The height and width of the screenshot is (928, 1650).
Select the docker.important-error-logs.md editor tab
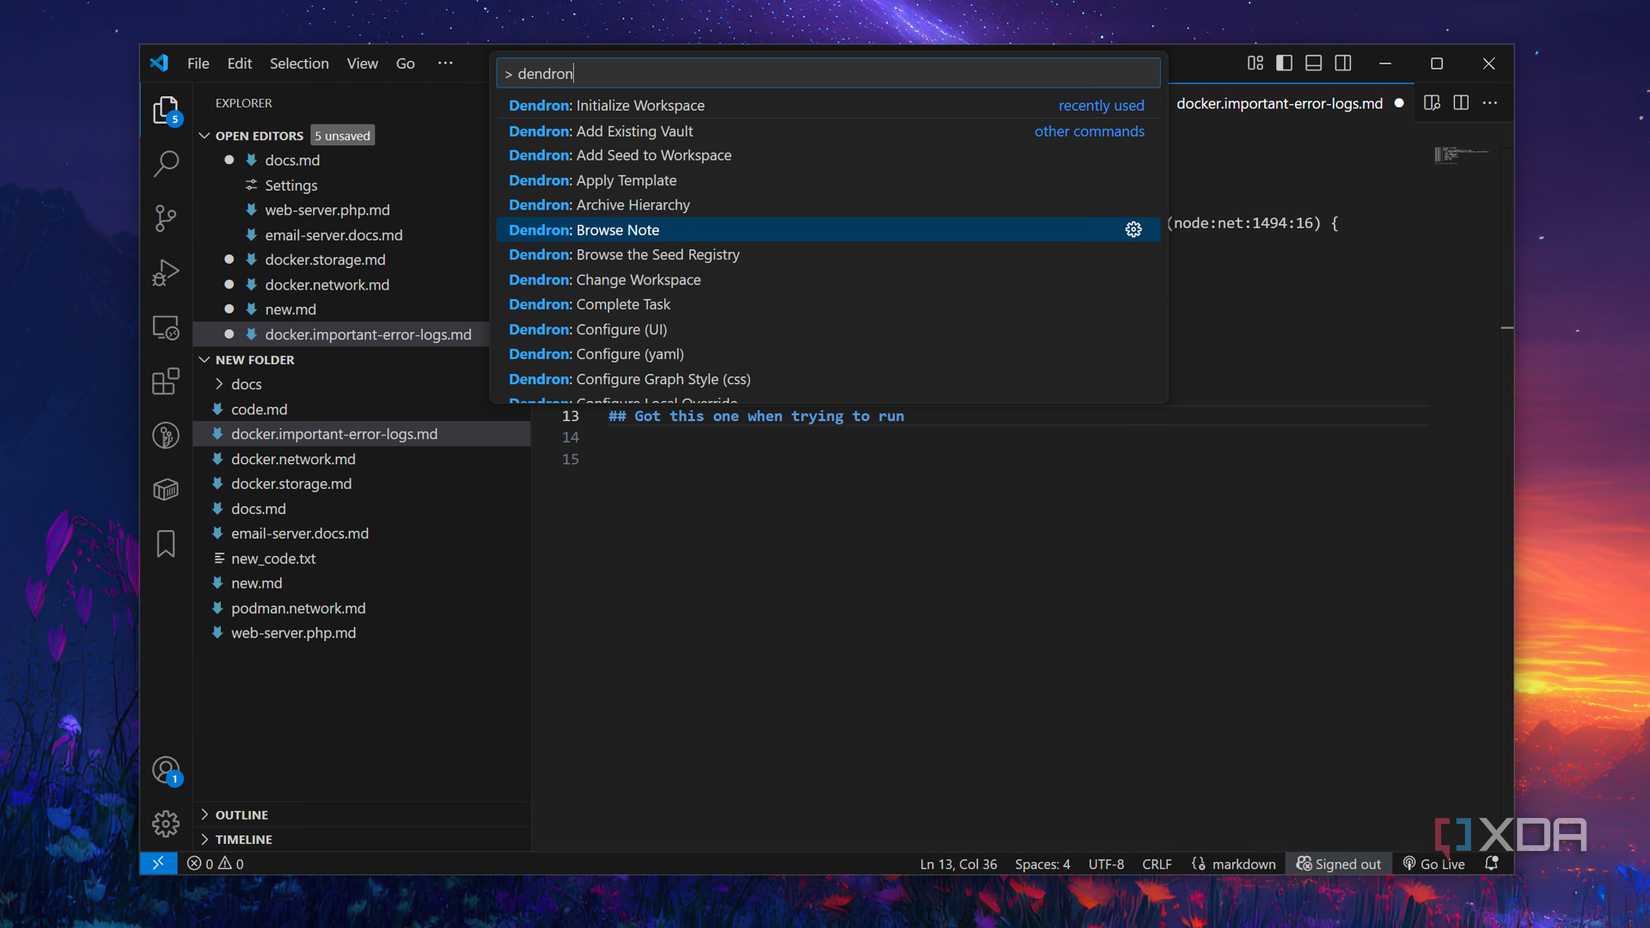[x=1283, y=102]
